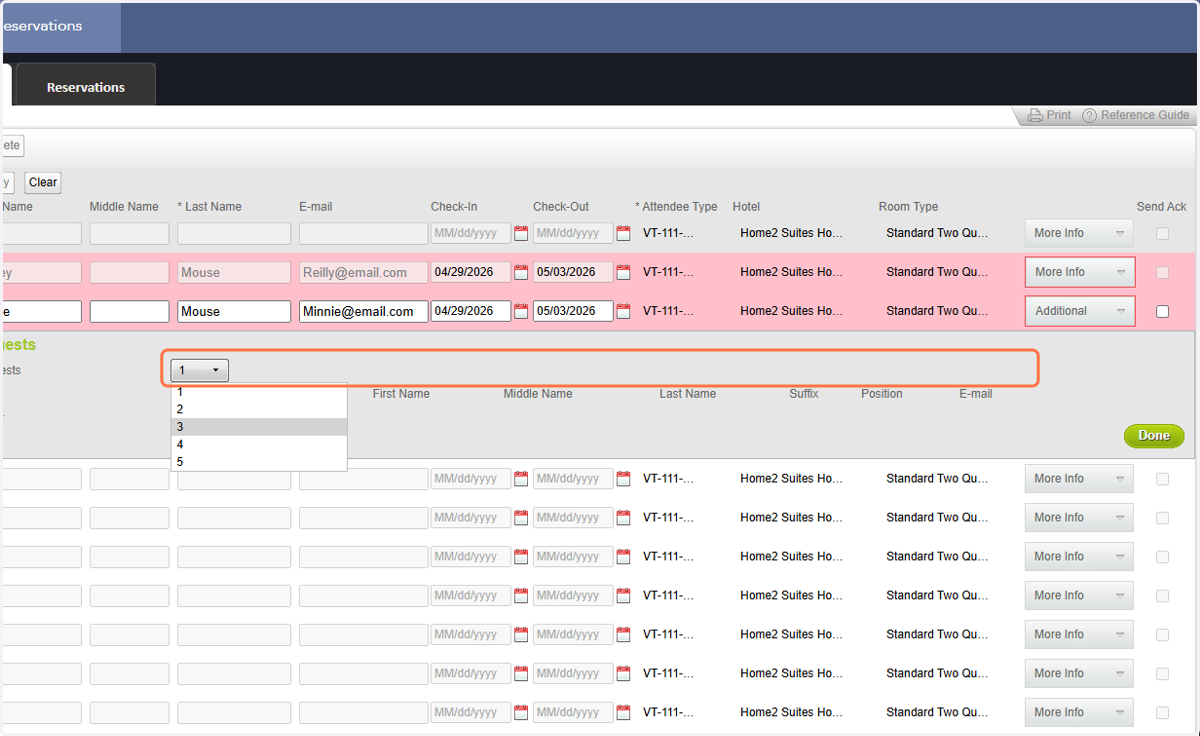
Task: Open More Info dropdown in Reilly's row
Action: click(x=1080, y=272)
